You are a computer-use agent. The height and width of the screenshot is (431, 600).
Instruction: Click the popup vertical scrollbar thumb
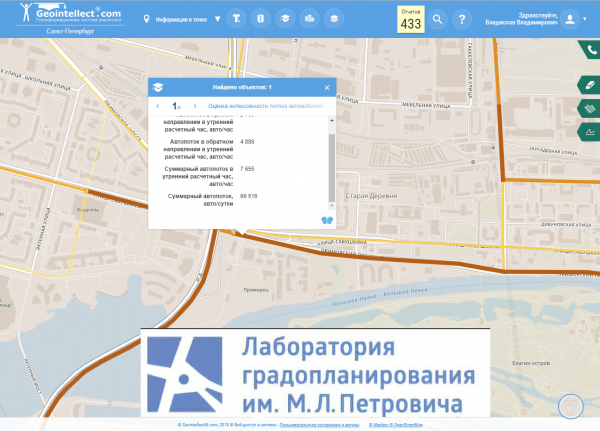tap(332, 168)
